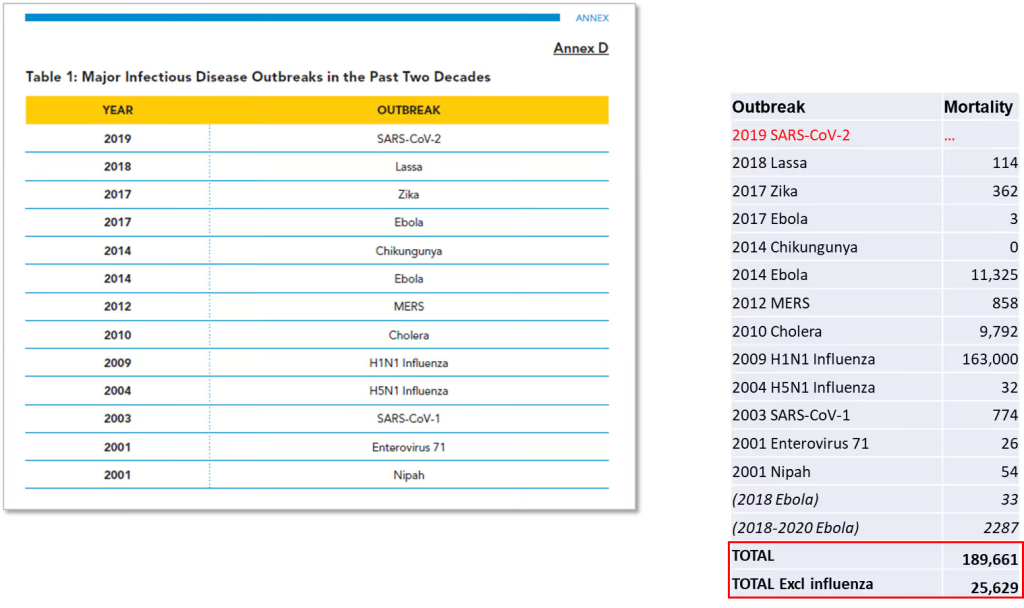Viewport: 1024px width, 608px height.
Task: Click the 858 mortality value
Action: (1004, 303)
